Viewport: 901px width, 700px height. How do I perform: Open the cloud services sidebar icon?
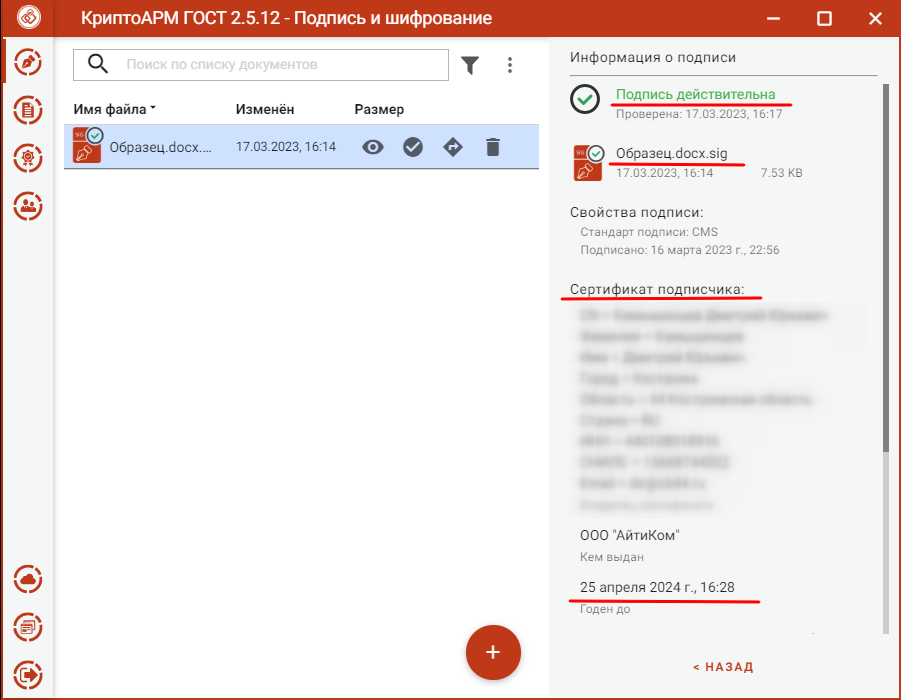(28, 579)
